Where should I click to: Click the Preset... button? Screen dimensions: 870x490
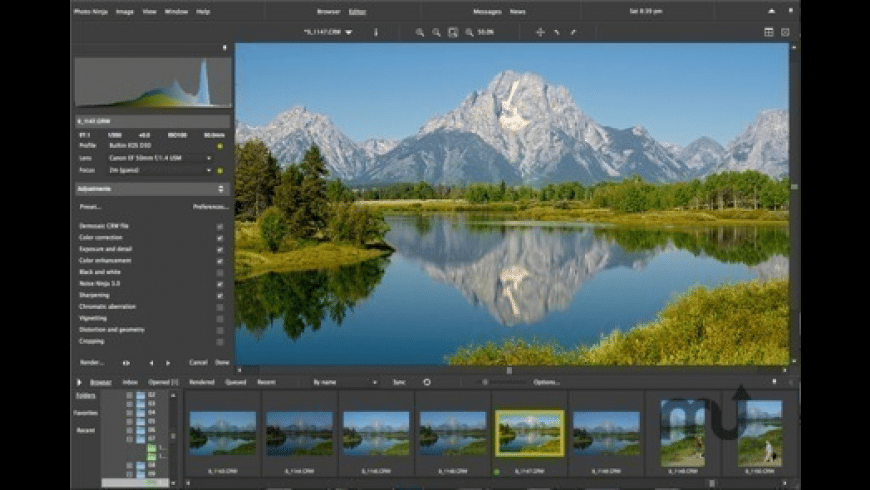click(90, 207)
